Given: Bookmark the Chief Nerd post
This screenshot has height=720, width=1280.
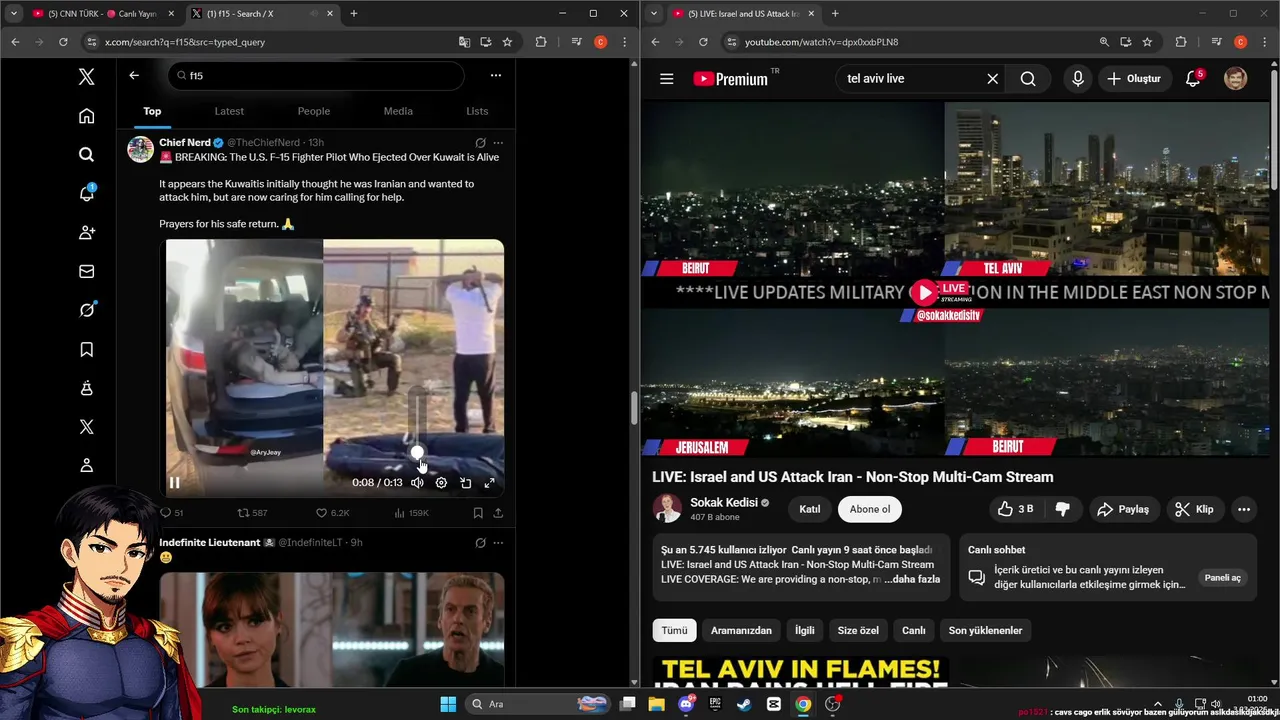Looking at the screenshot, I should (x=478, y=513).
